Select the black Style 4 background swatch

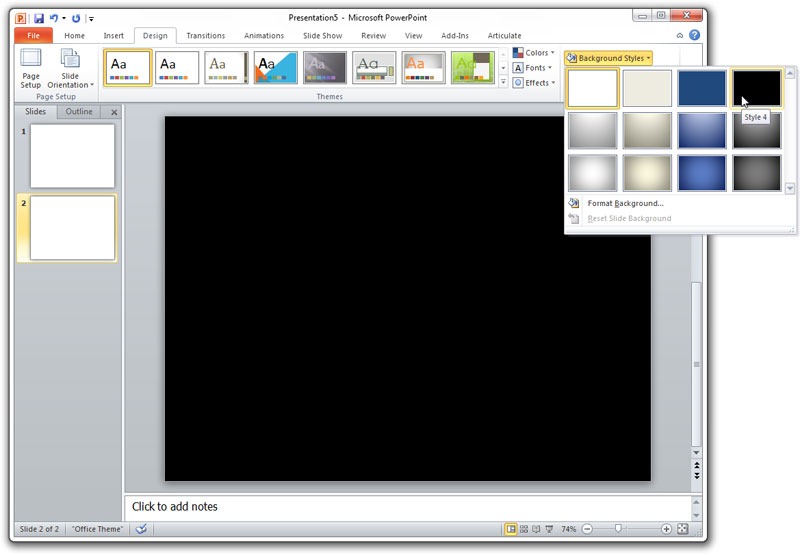click(757, 88)
